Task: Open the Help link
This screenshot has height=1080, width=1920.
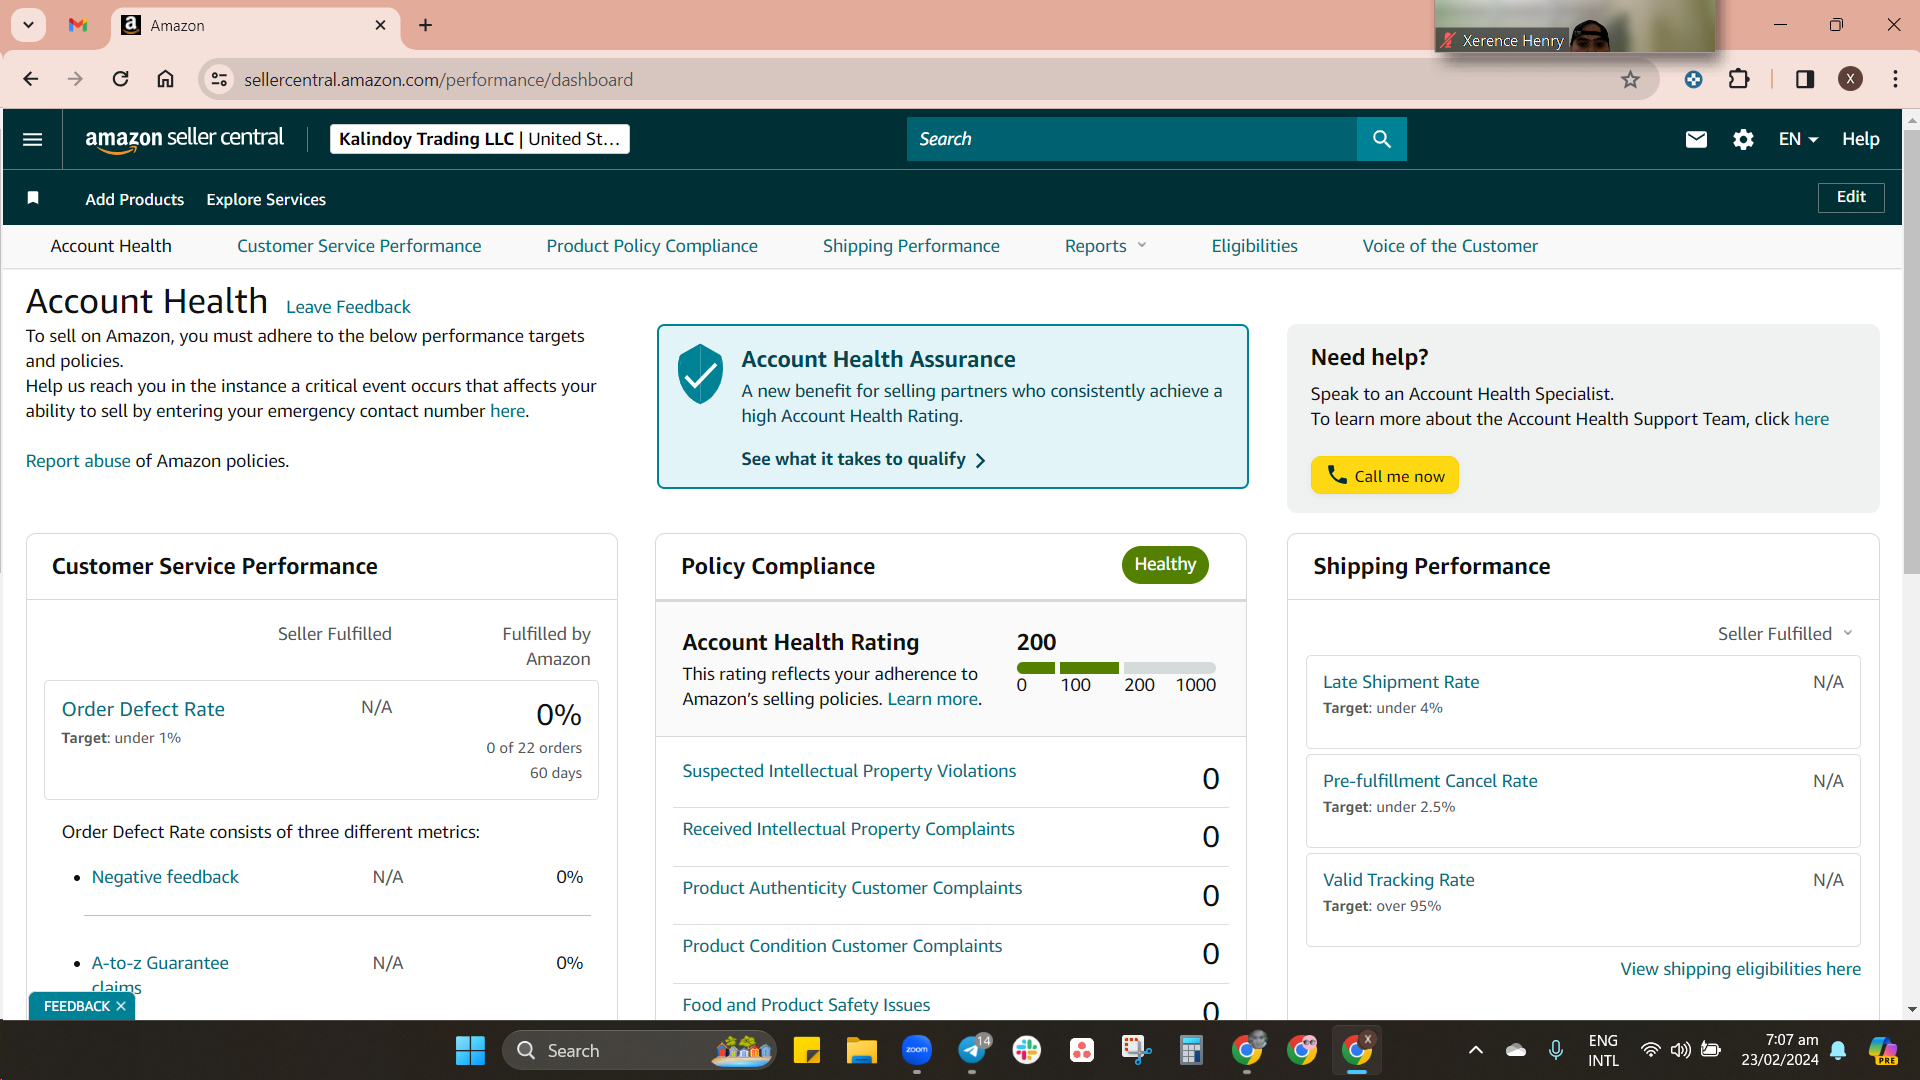Action: point(1861,139)
